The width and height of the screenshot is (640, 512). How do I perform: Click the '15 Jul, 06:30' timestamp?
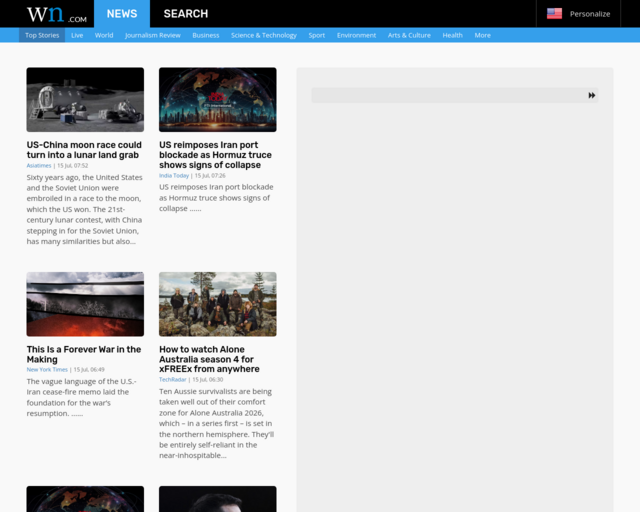pos(208,379)
